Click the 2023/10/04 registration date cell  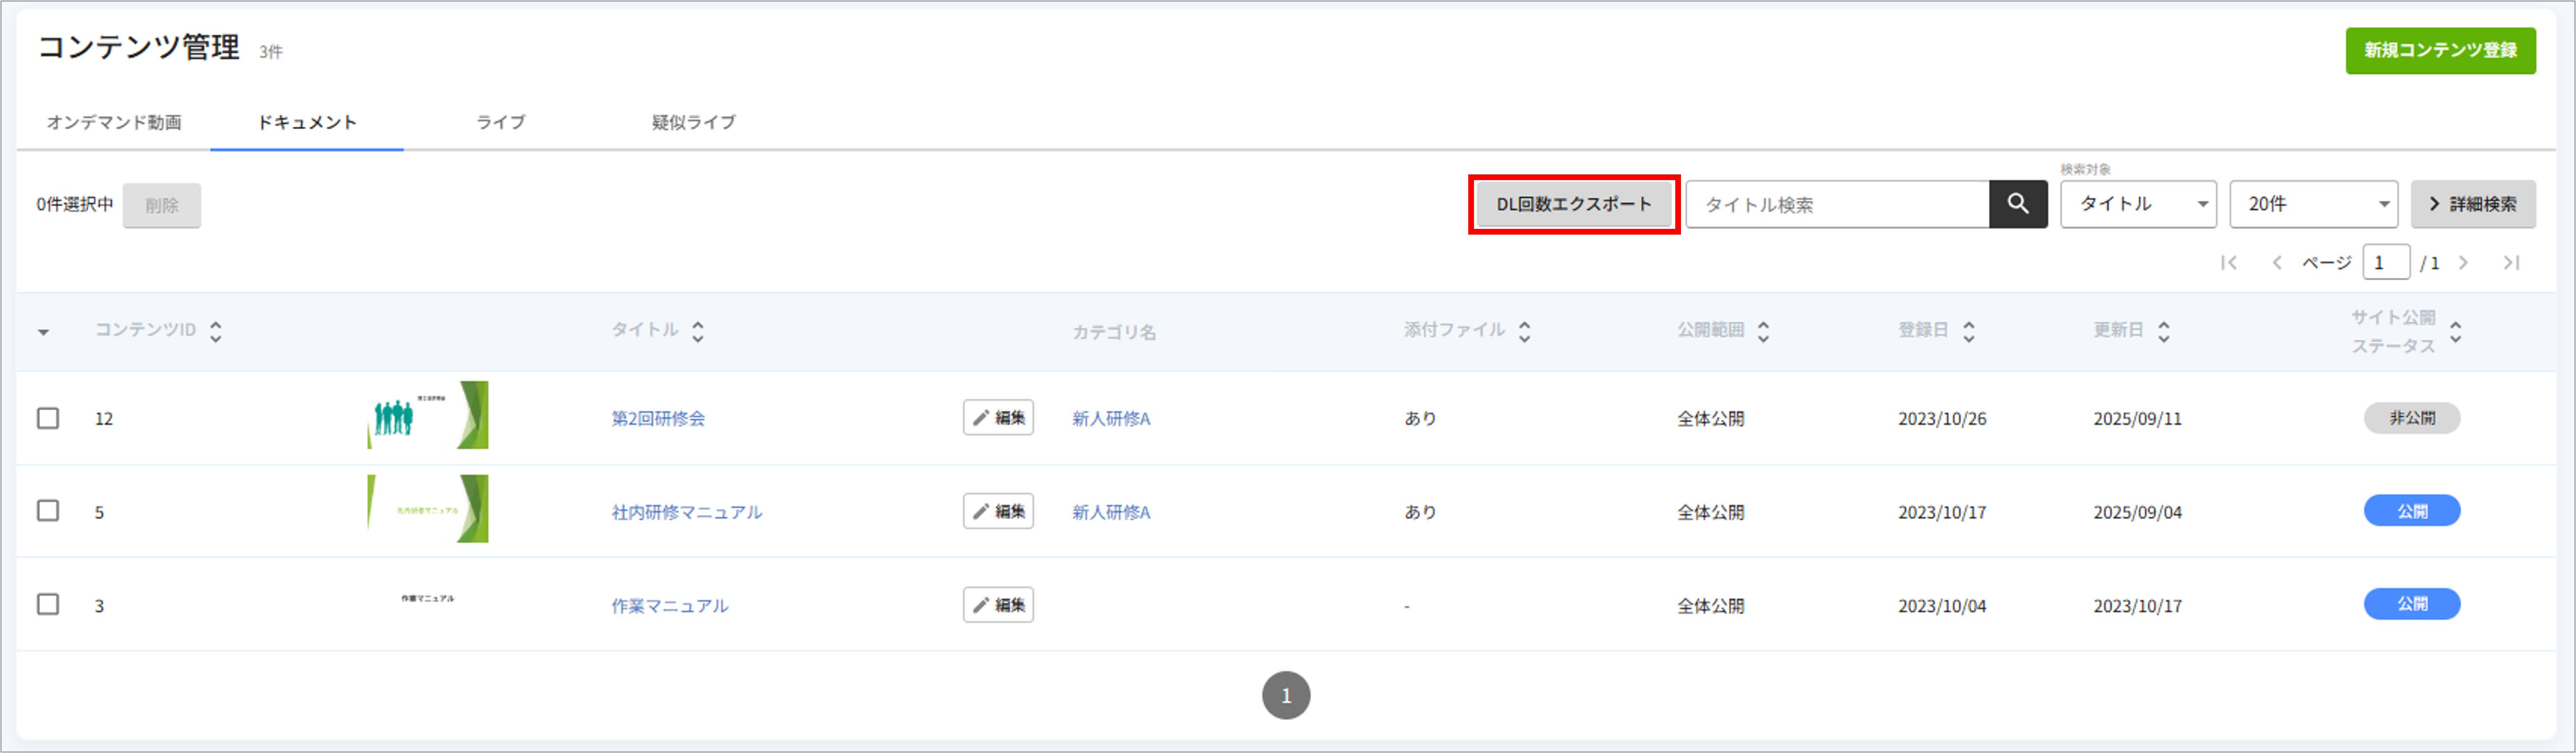(1942, 606)
